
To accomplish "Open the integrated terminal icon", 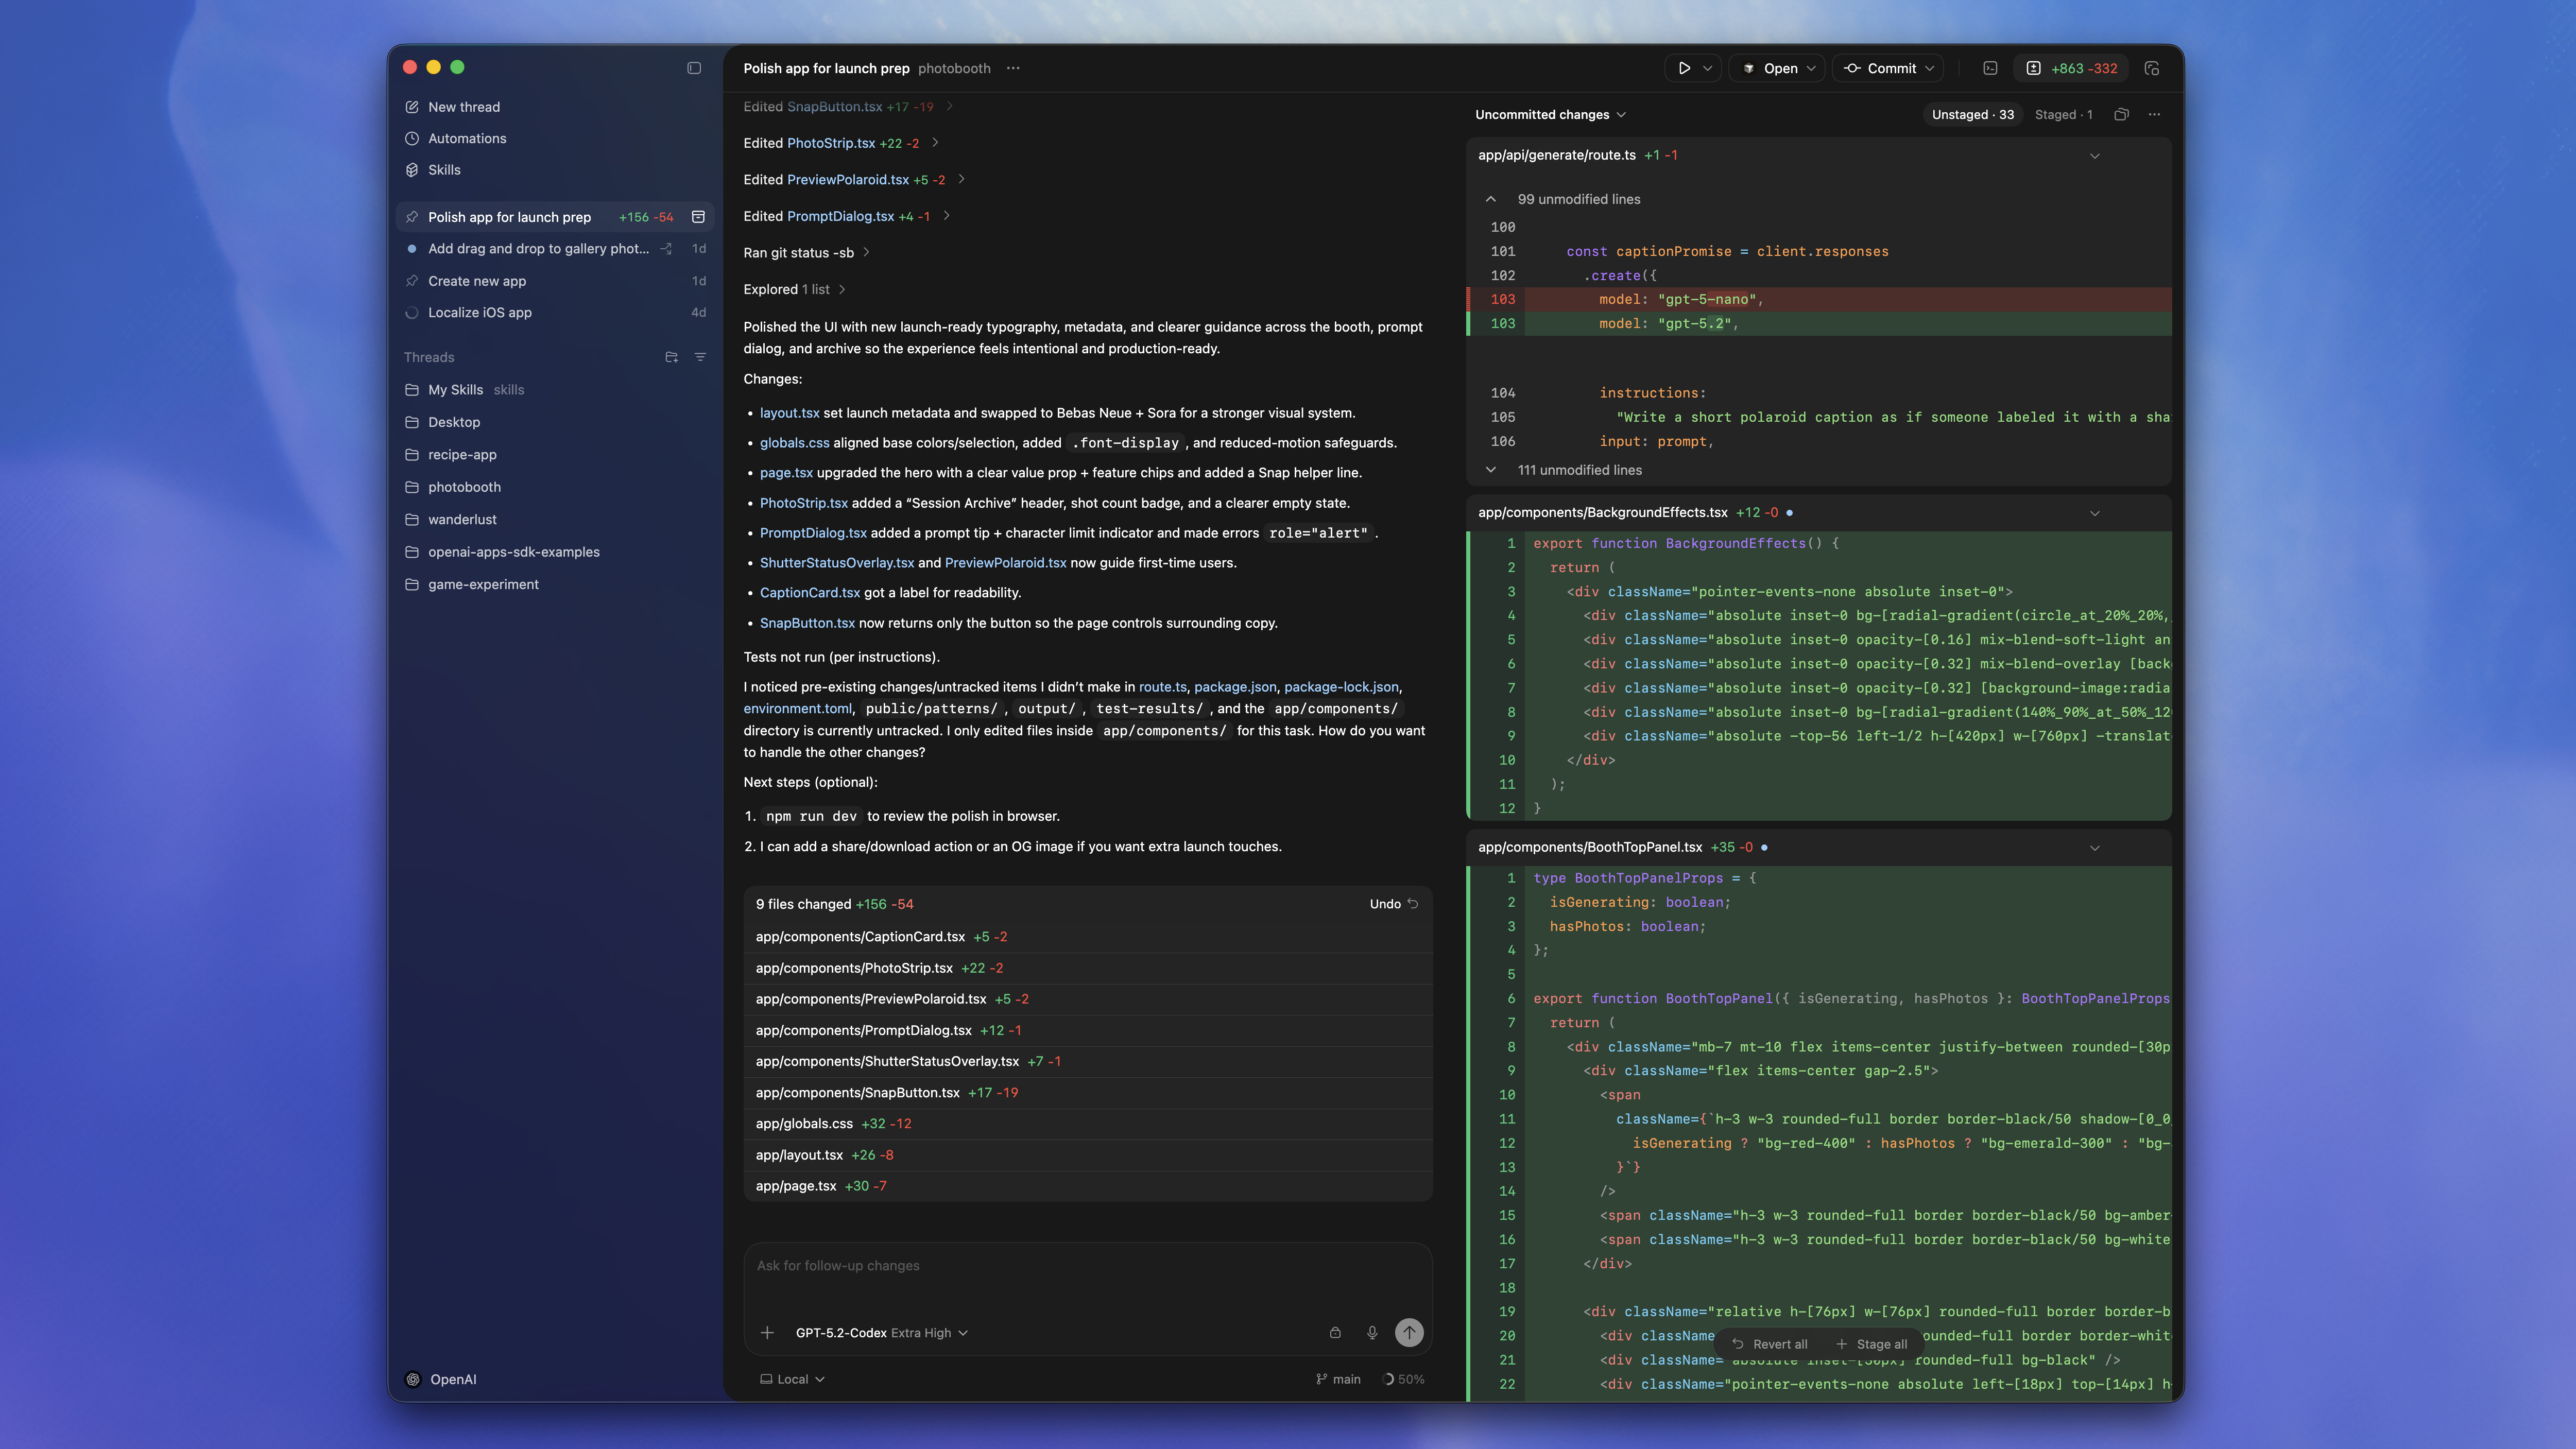I will (x=1989, y=68).
